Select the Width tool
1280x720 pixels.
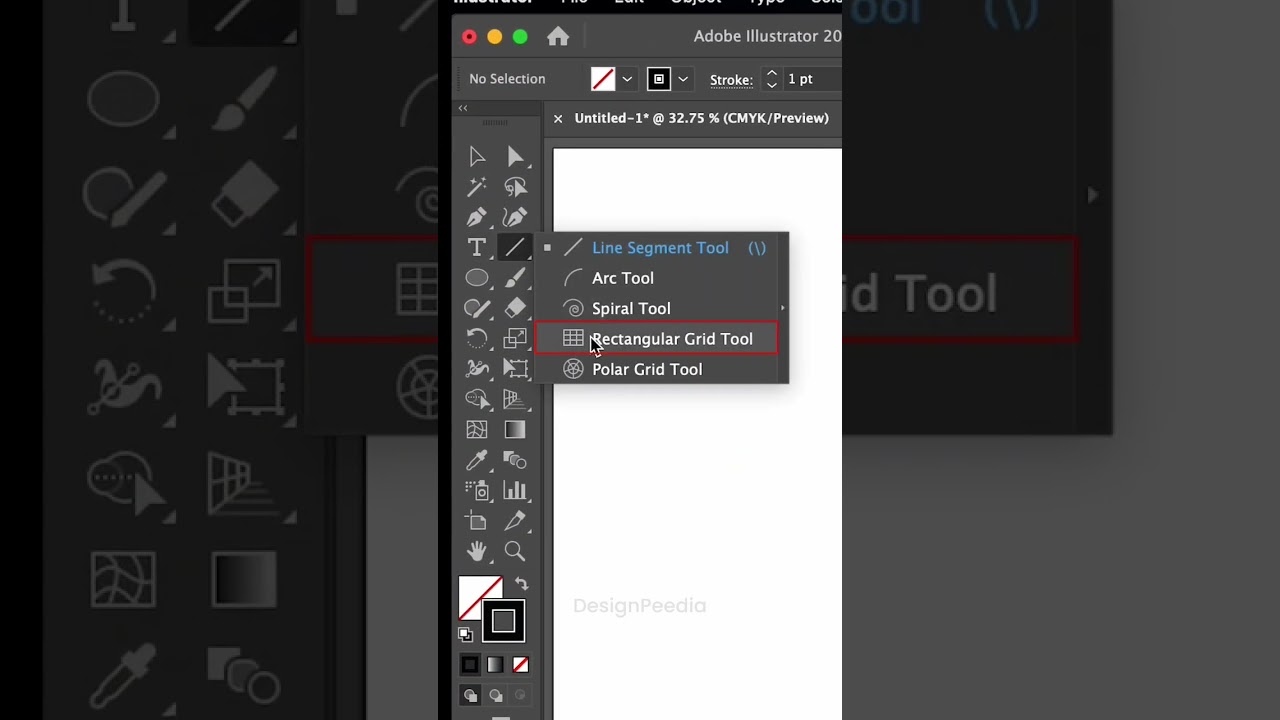477,368
